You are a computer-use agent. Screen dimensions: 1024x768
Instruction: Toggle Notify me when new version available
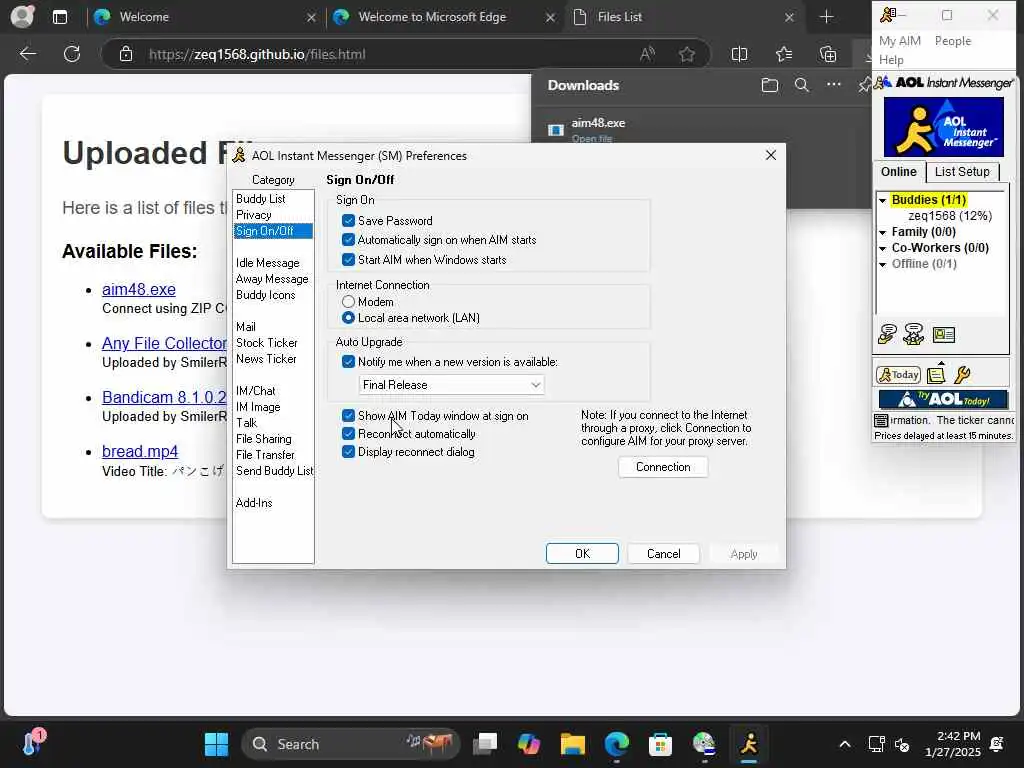(348, 362)
